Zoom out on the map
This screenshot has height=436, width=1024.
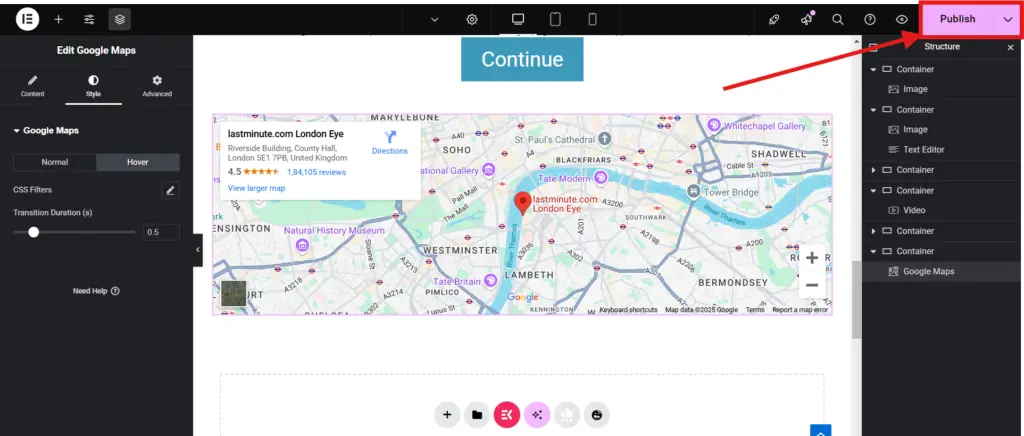[812, 285]
